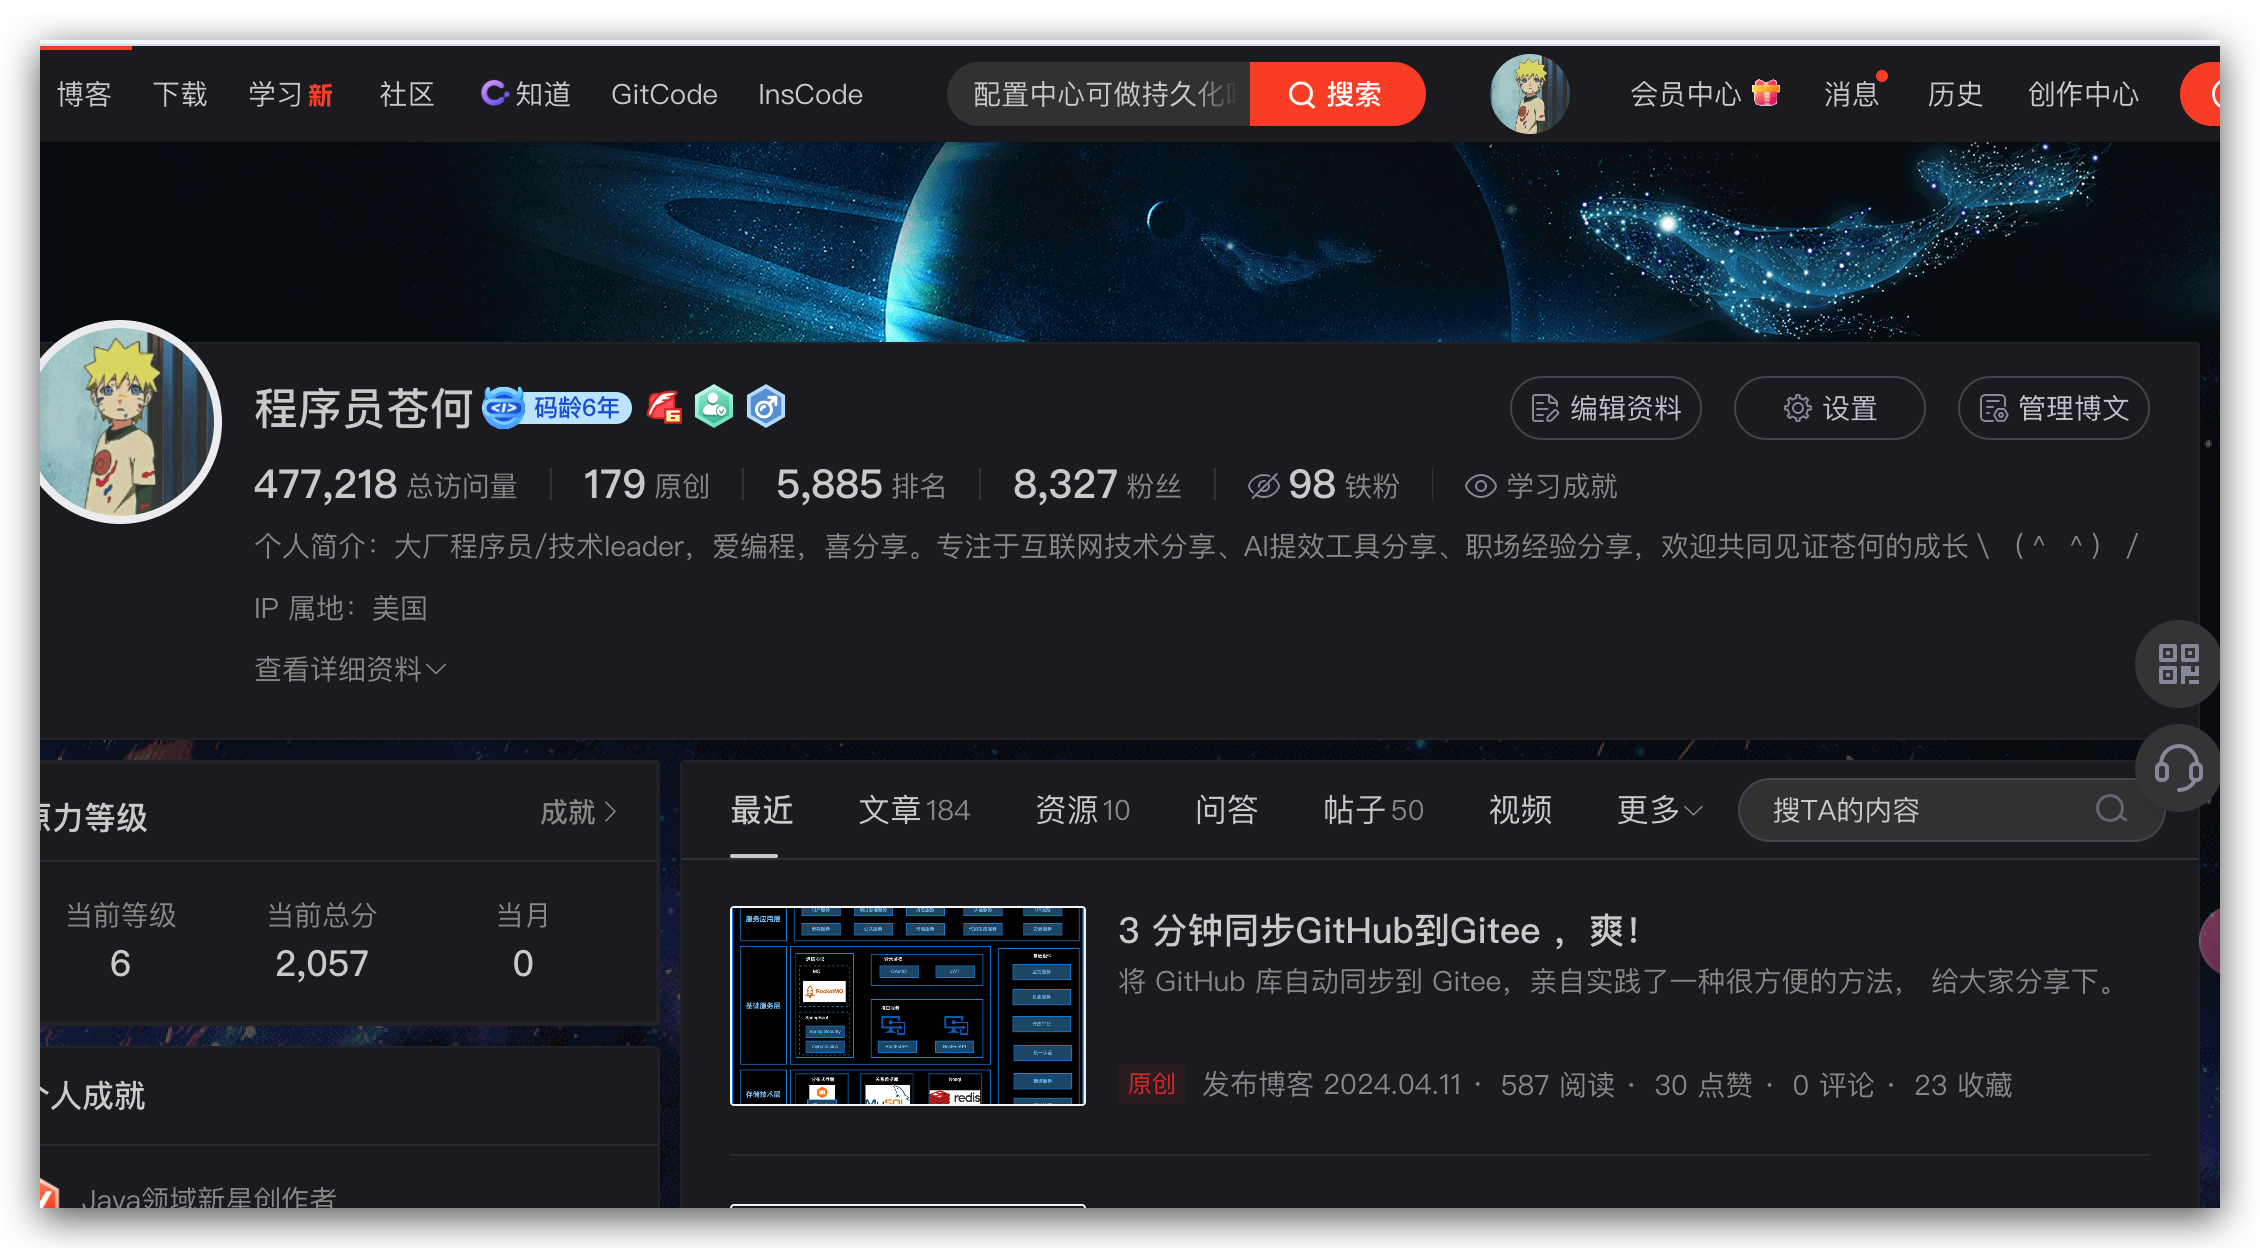Image resolution: width=2260 pixels, height=1248 pixels.
Task: Click the green shield verification badge
Action: 714,407
